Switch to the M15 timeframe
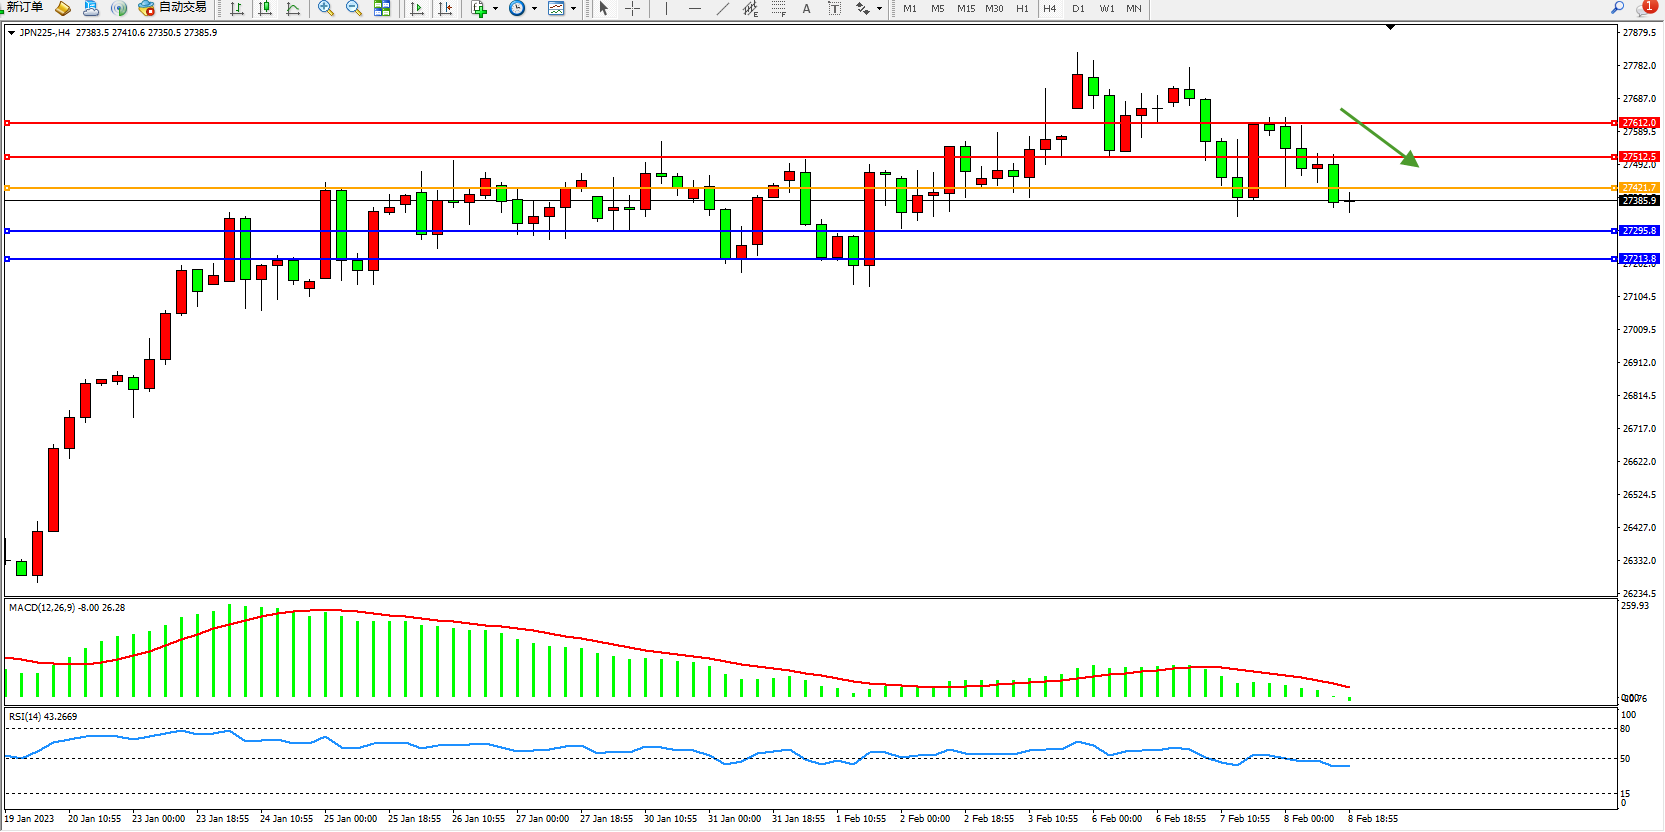The image size is (1665, 832). click(x=965, y=9)
